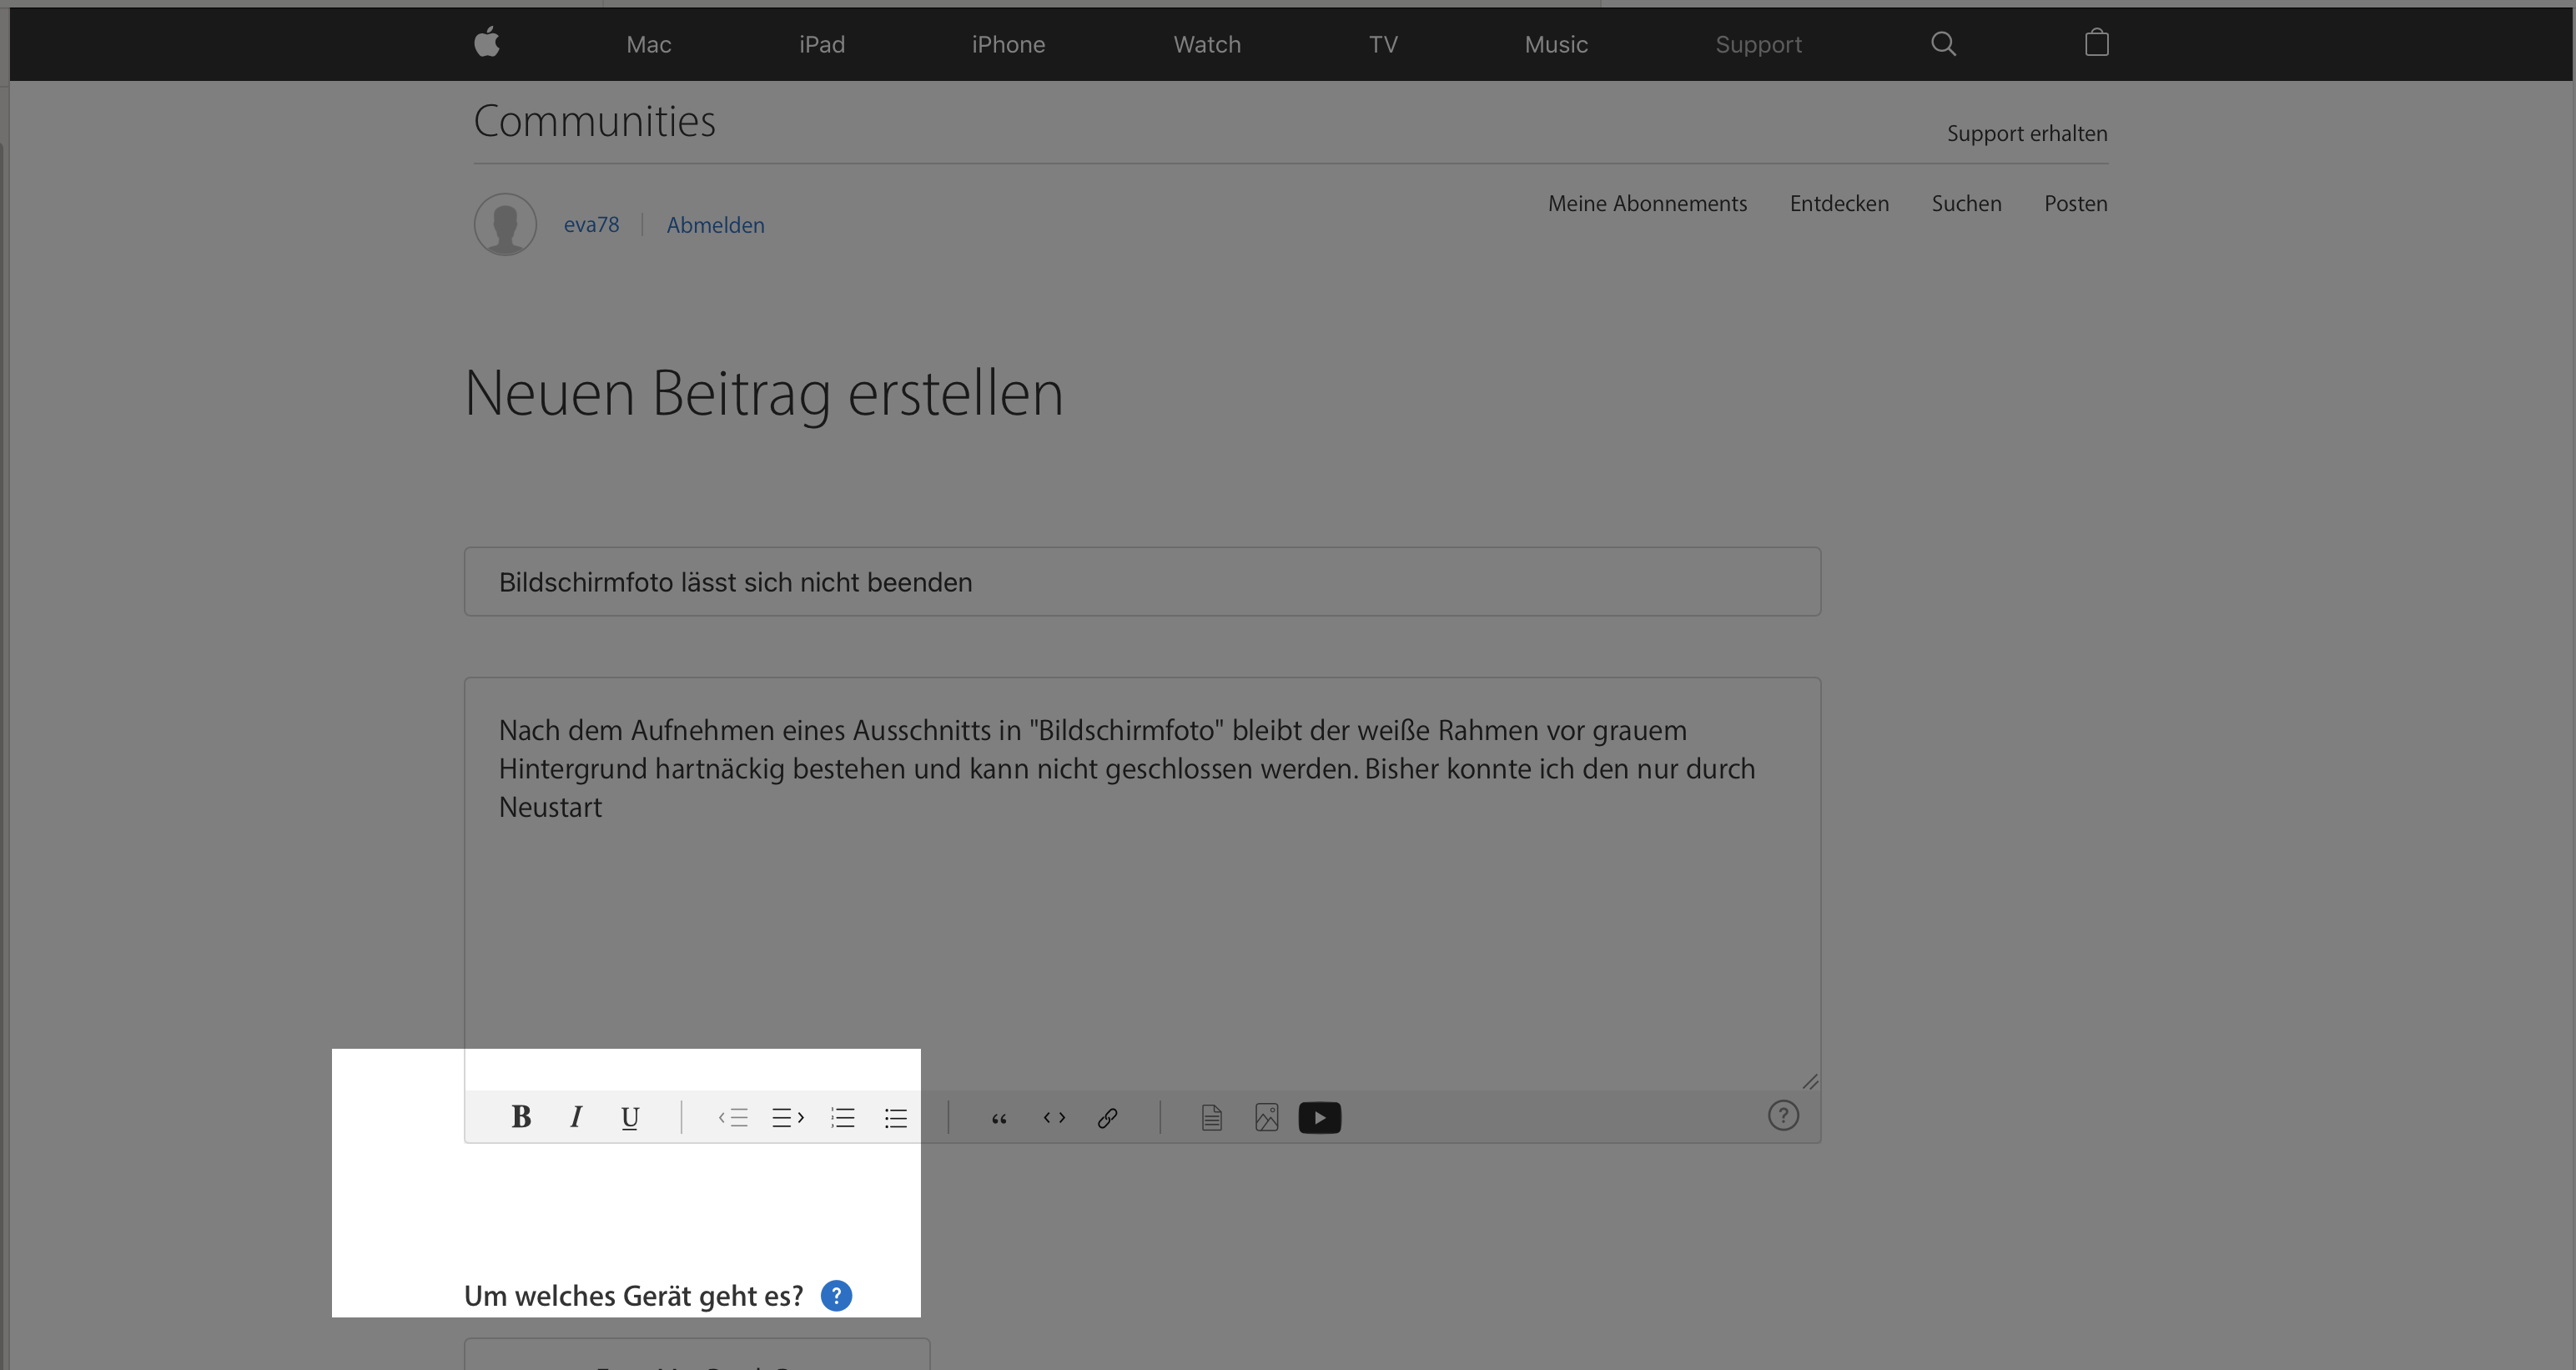Attach a document file
The image size is (2576, 1370).
point(1212,1117)
